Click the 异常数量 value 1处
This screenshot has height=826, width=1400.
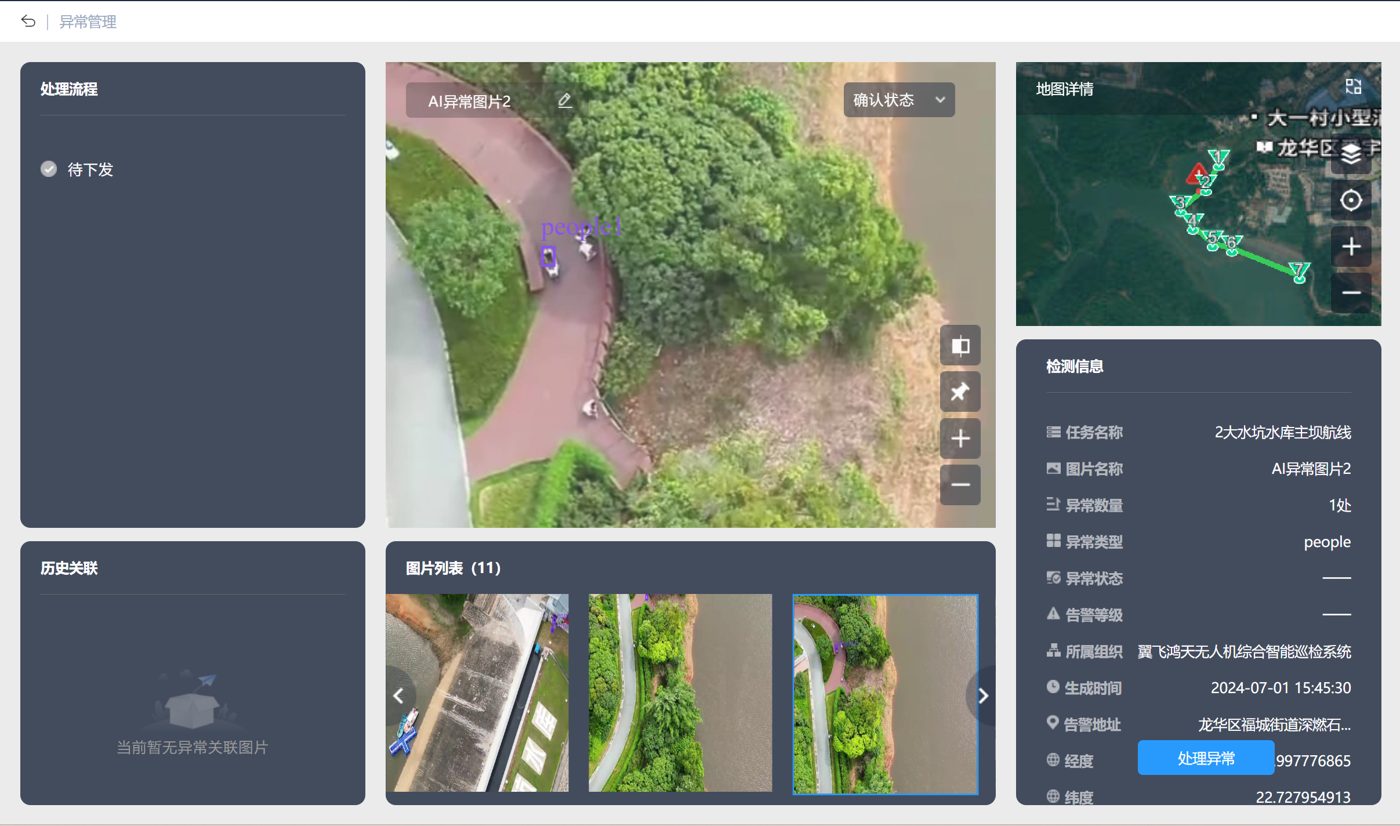[1340, 505]
